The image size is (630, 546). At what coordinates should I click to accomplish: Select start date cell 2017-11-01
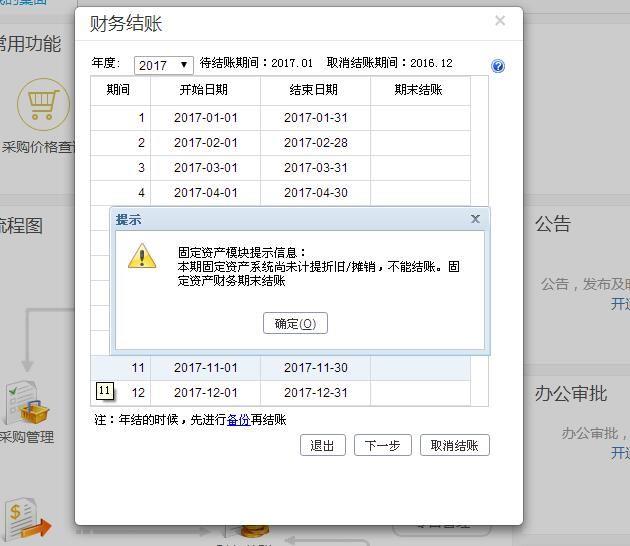[205, 368]
